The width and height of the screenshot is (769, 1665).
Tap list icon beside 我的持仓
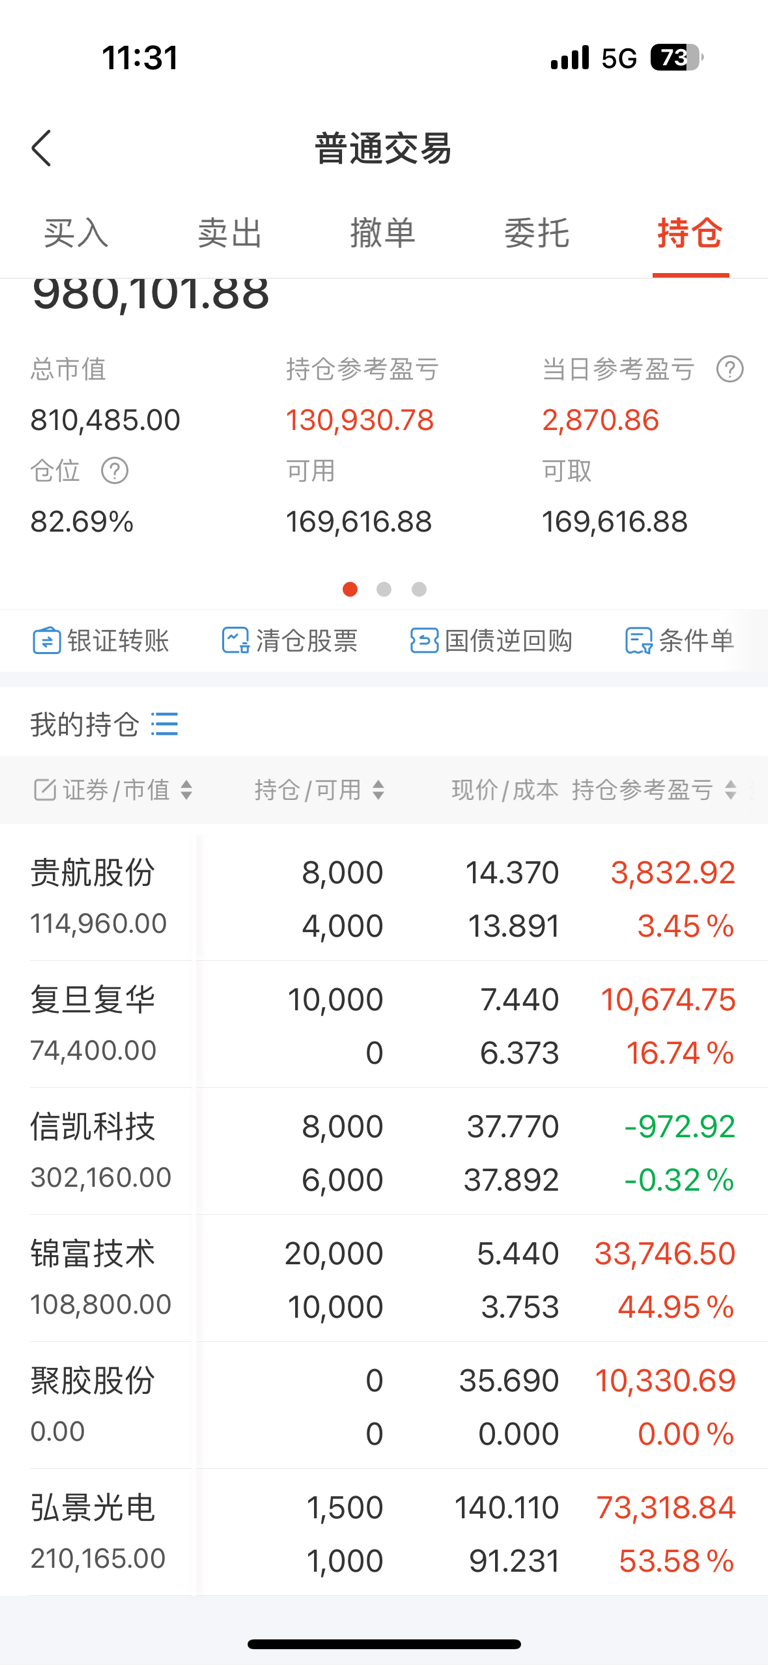point(165,724)
